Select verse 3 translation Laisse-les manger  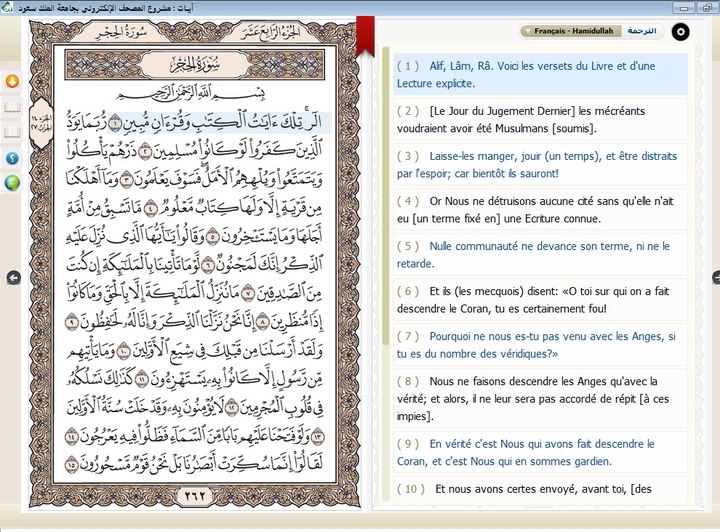(x=540, y=164)
